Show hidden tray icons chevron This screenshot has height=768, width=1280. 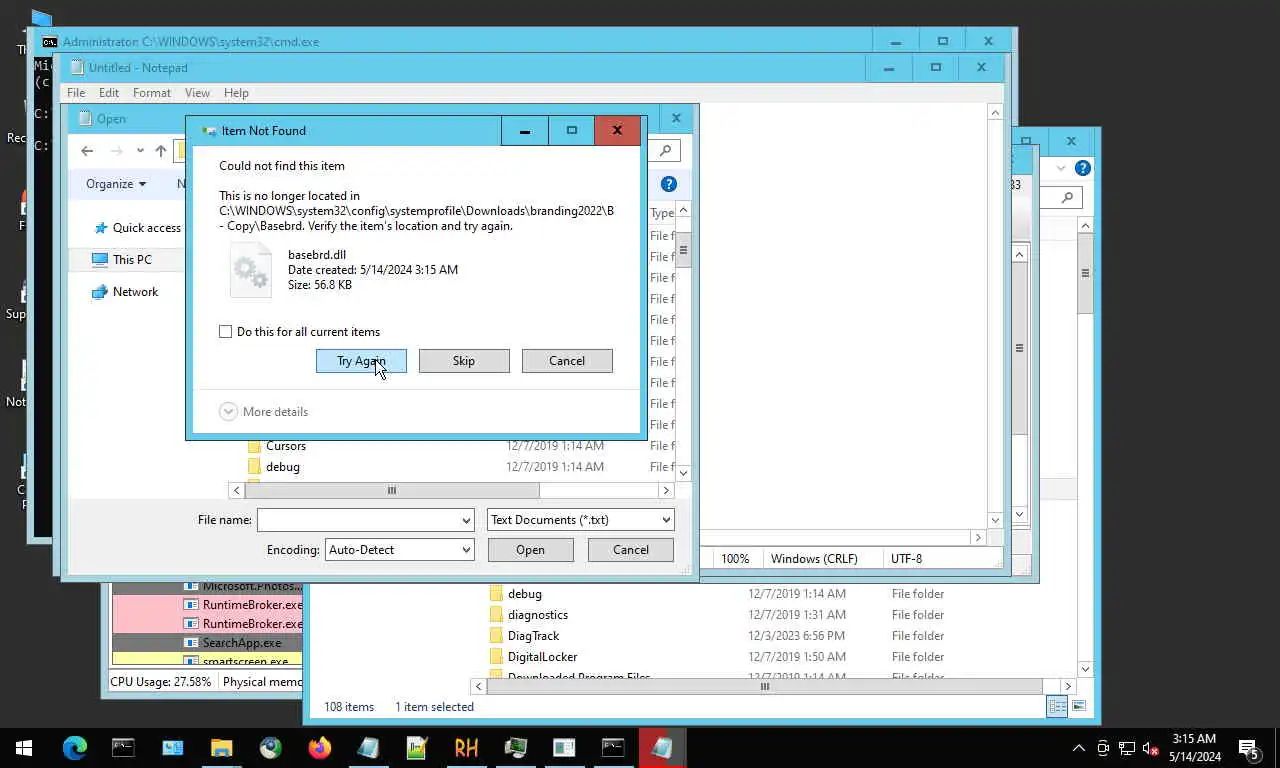[x=1078, y=748]
